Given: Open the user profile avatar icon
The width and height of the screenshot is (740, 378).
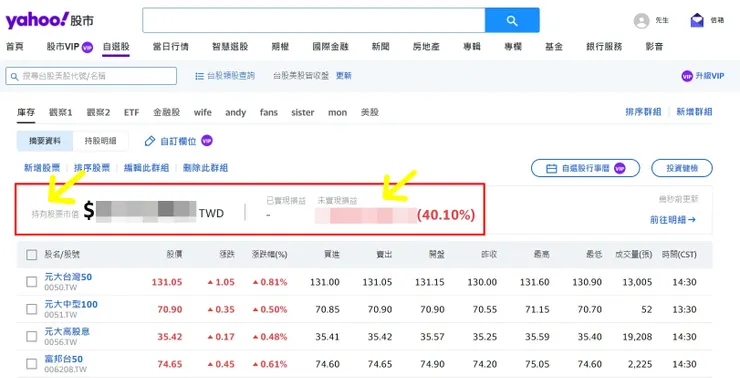Looking at the screenshot, I should click(641, 21).
